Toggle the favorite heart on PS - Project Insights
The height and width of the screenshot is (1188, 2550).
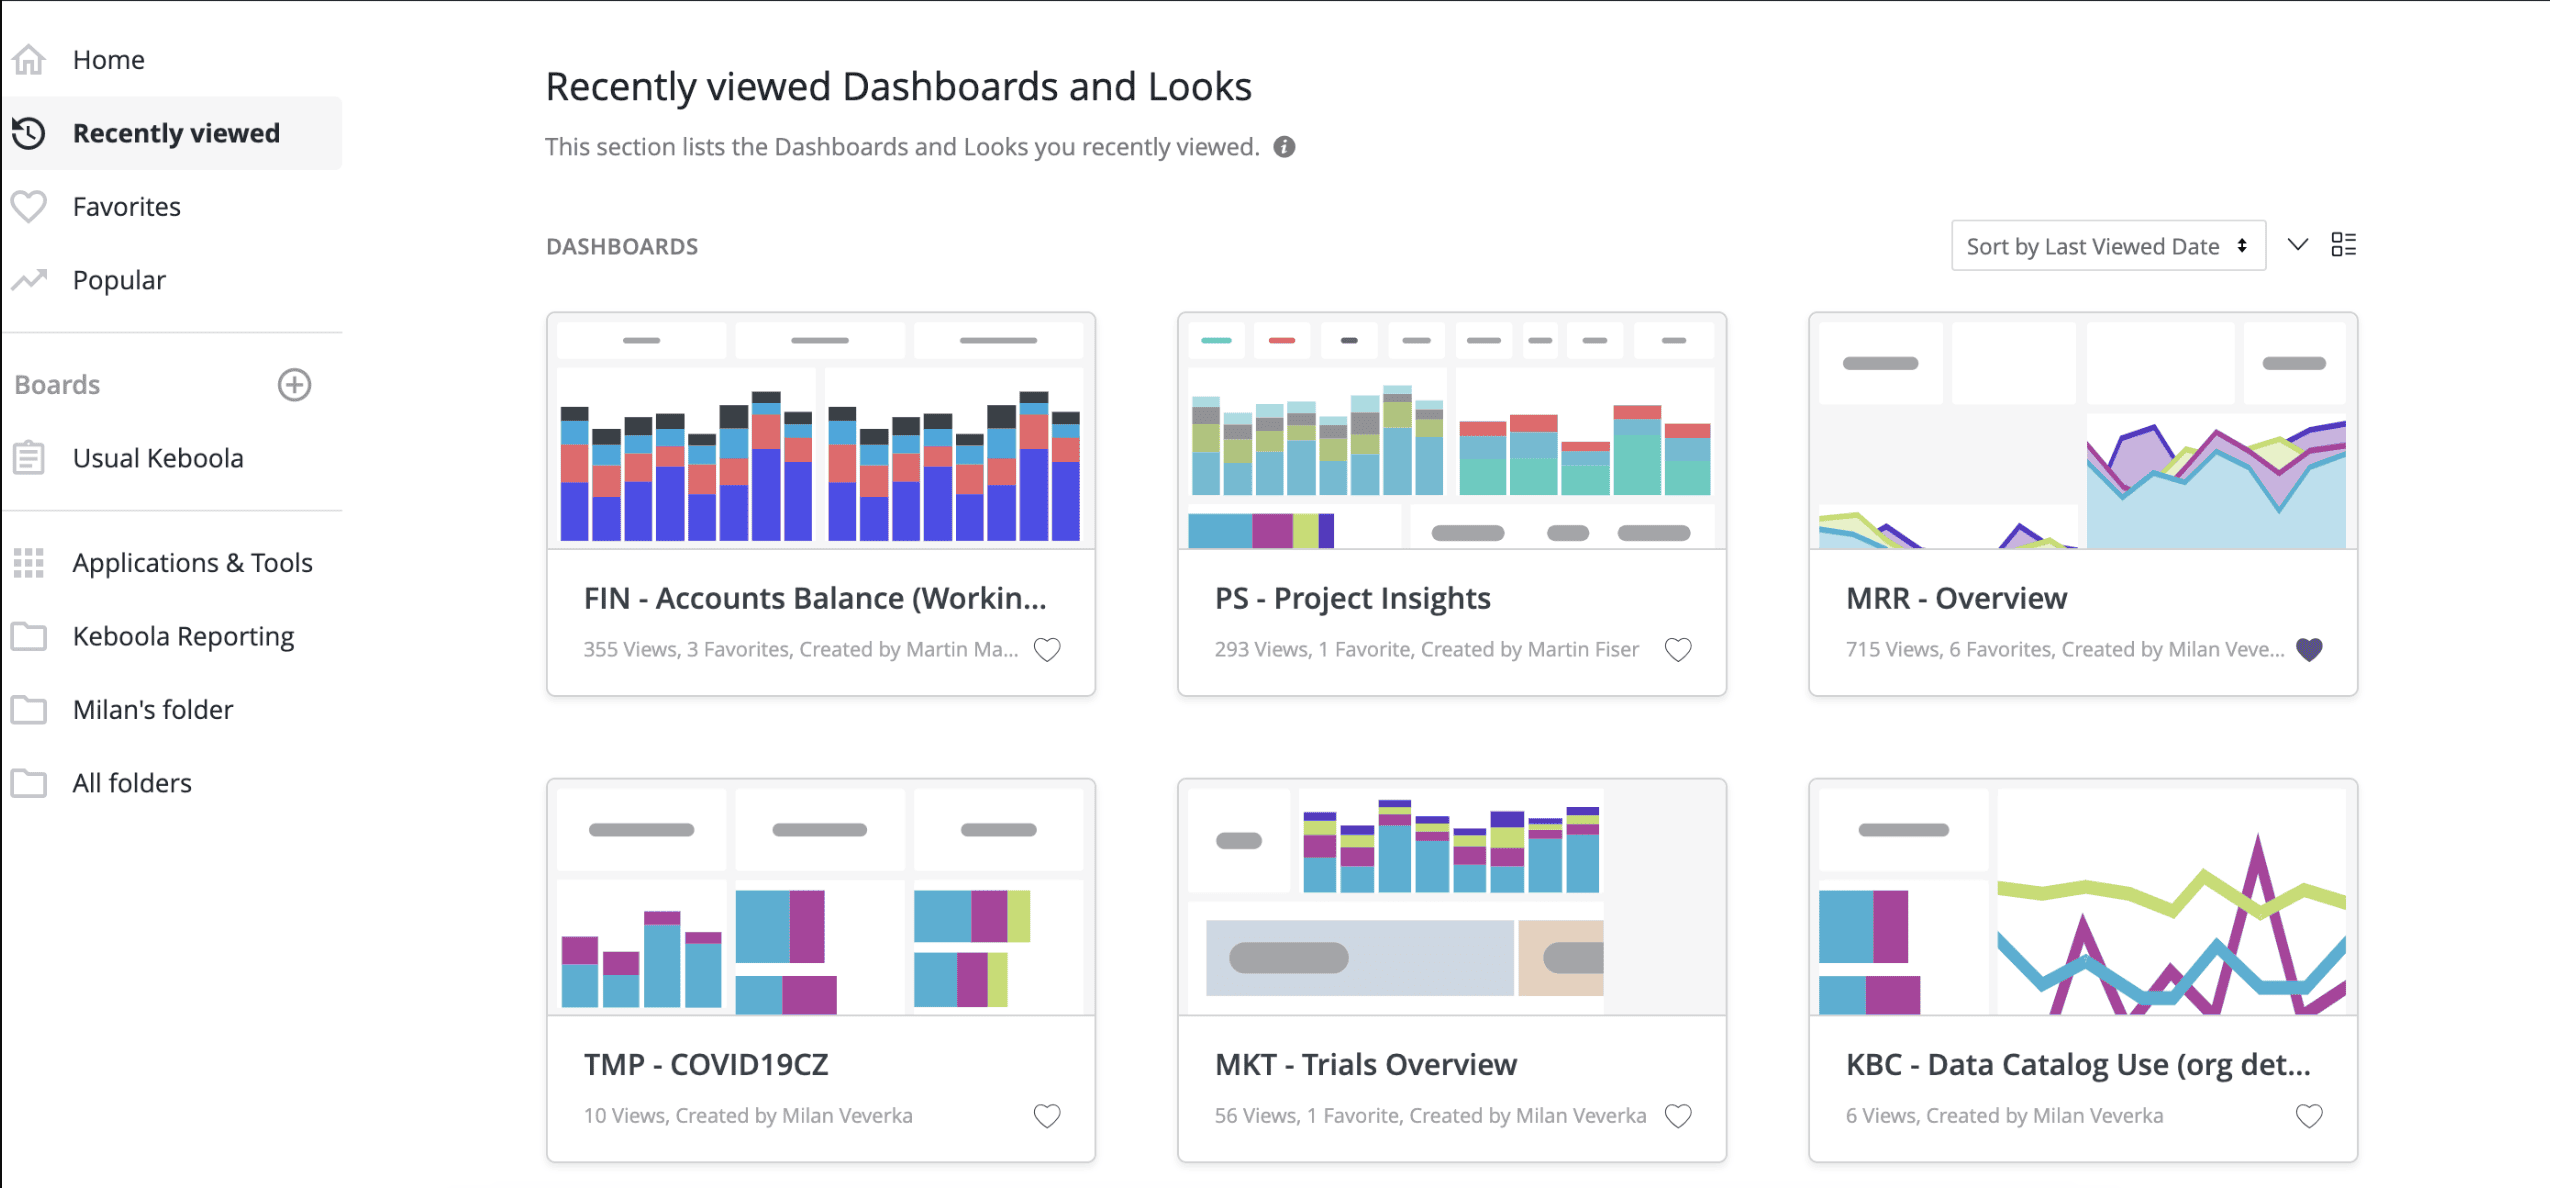(1678, 650)
